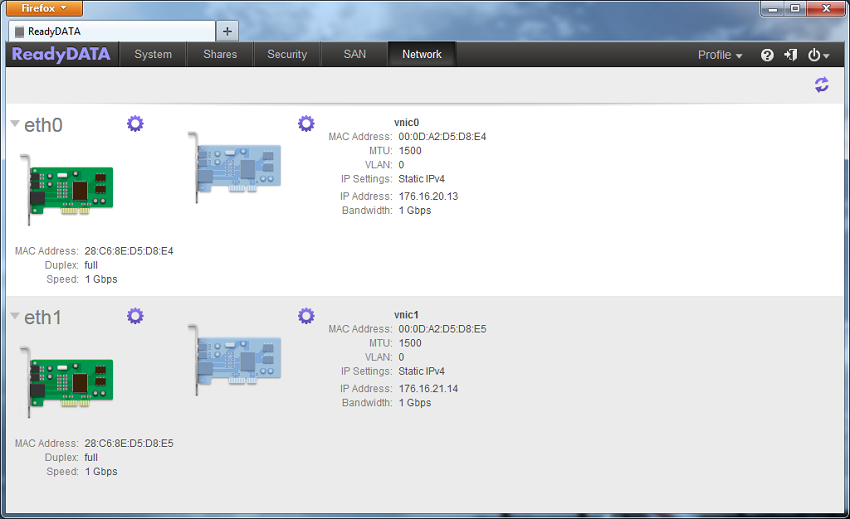
Task: Open the vnic1 settings gear
Action: pos(306,316)
